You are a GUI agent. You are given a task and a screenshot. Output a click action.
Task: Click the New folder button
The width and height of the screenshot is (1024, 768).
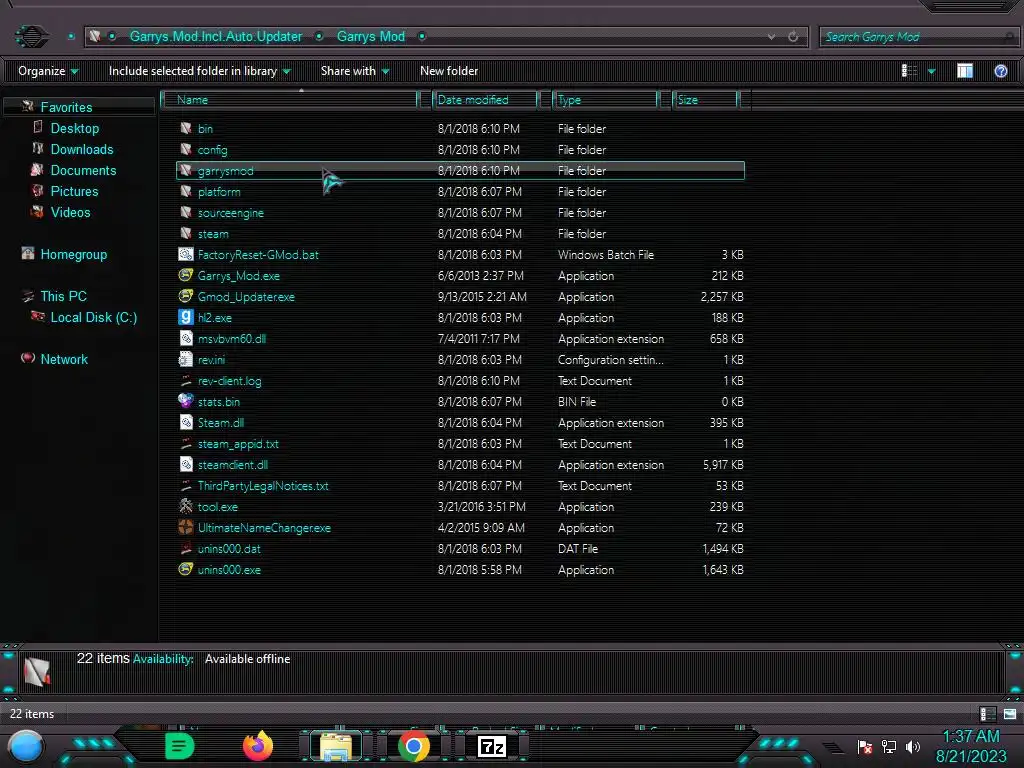[449, 71]
